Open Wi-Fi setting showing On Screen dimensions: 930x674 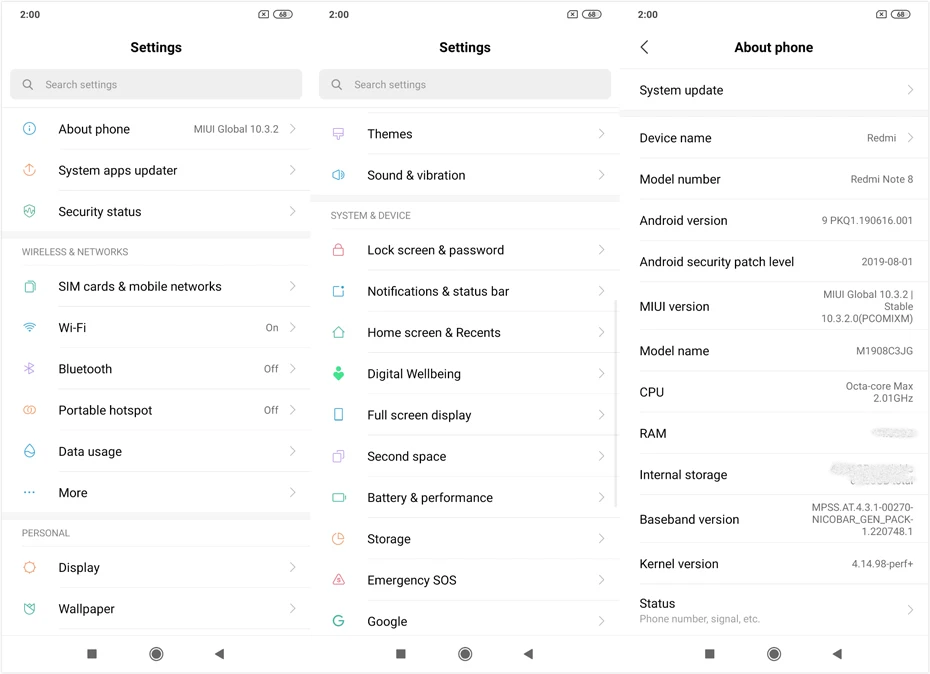click(x=156, y=328)
